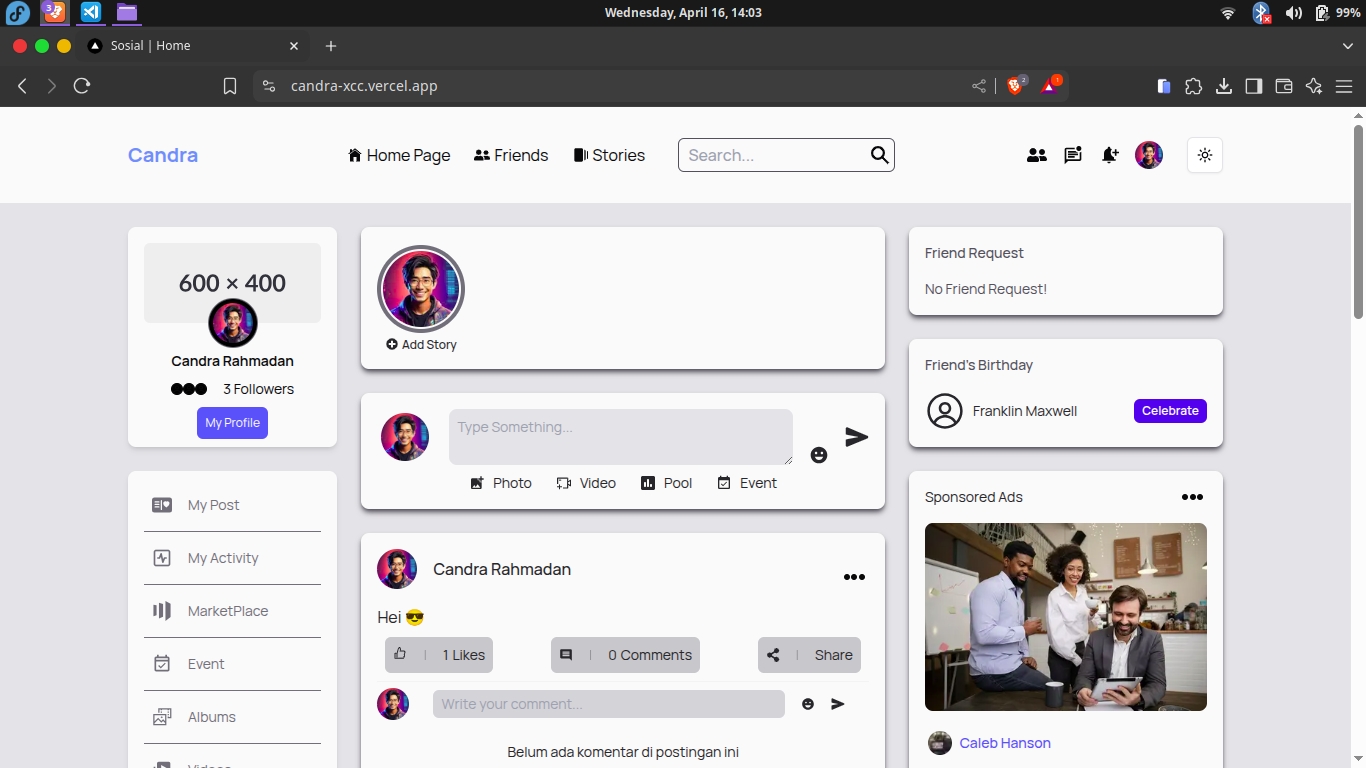Open Sponsored Ads three-dot menu
1366x768 pixels.
coord(1192,497)
